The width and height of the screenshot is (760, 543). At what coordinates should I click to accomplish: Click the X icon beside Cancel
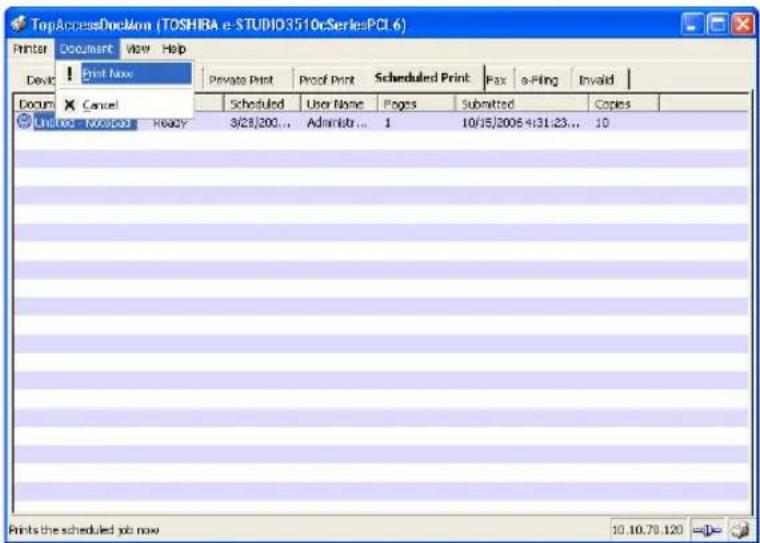click(x=70, y=105)
